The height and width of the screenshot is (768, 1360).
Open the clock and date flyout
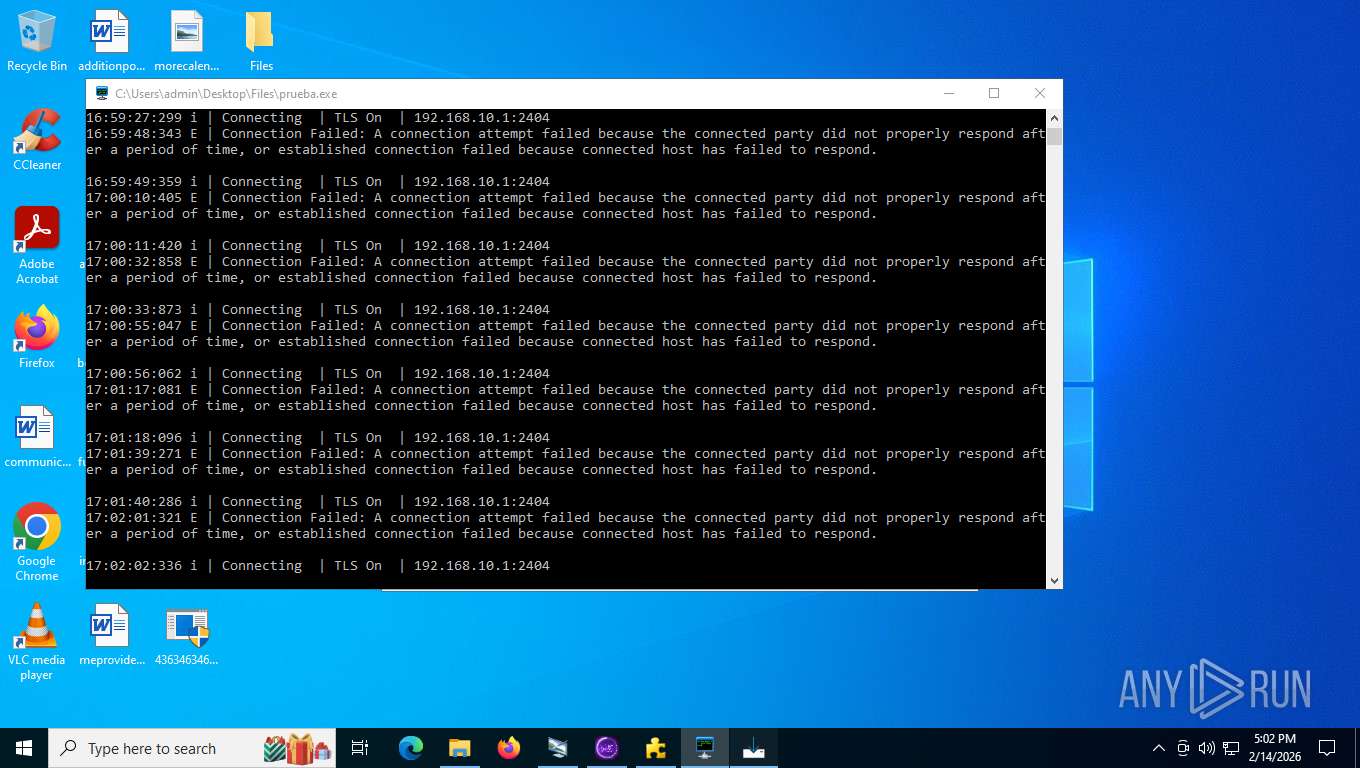pyautogui.click(x=1275, y=748)
